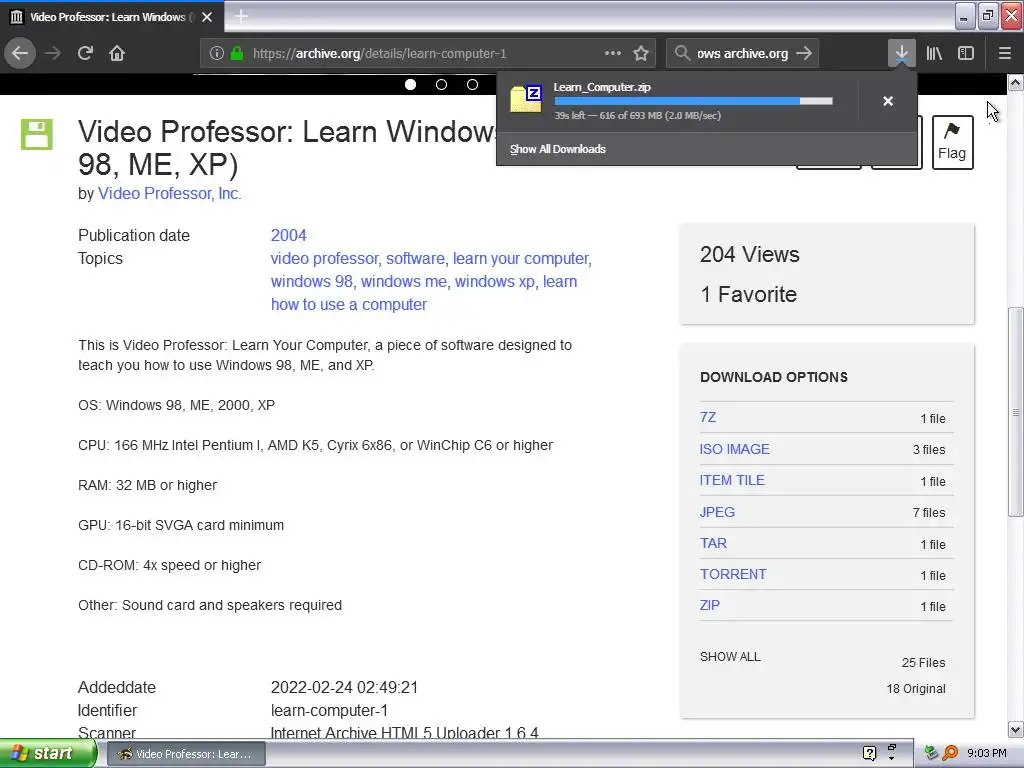Click the scrollbar down arrow

1016,729
